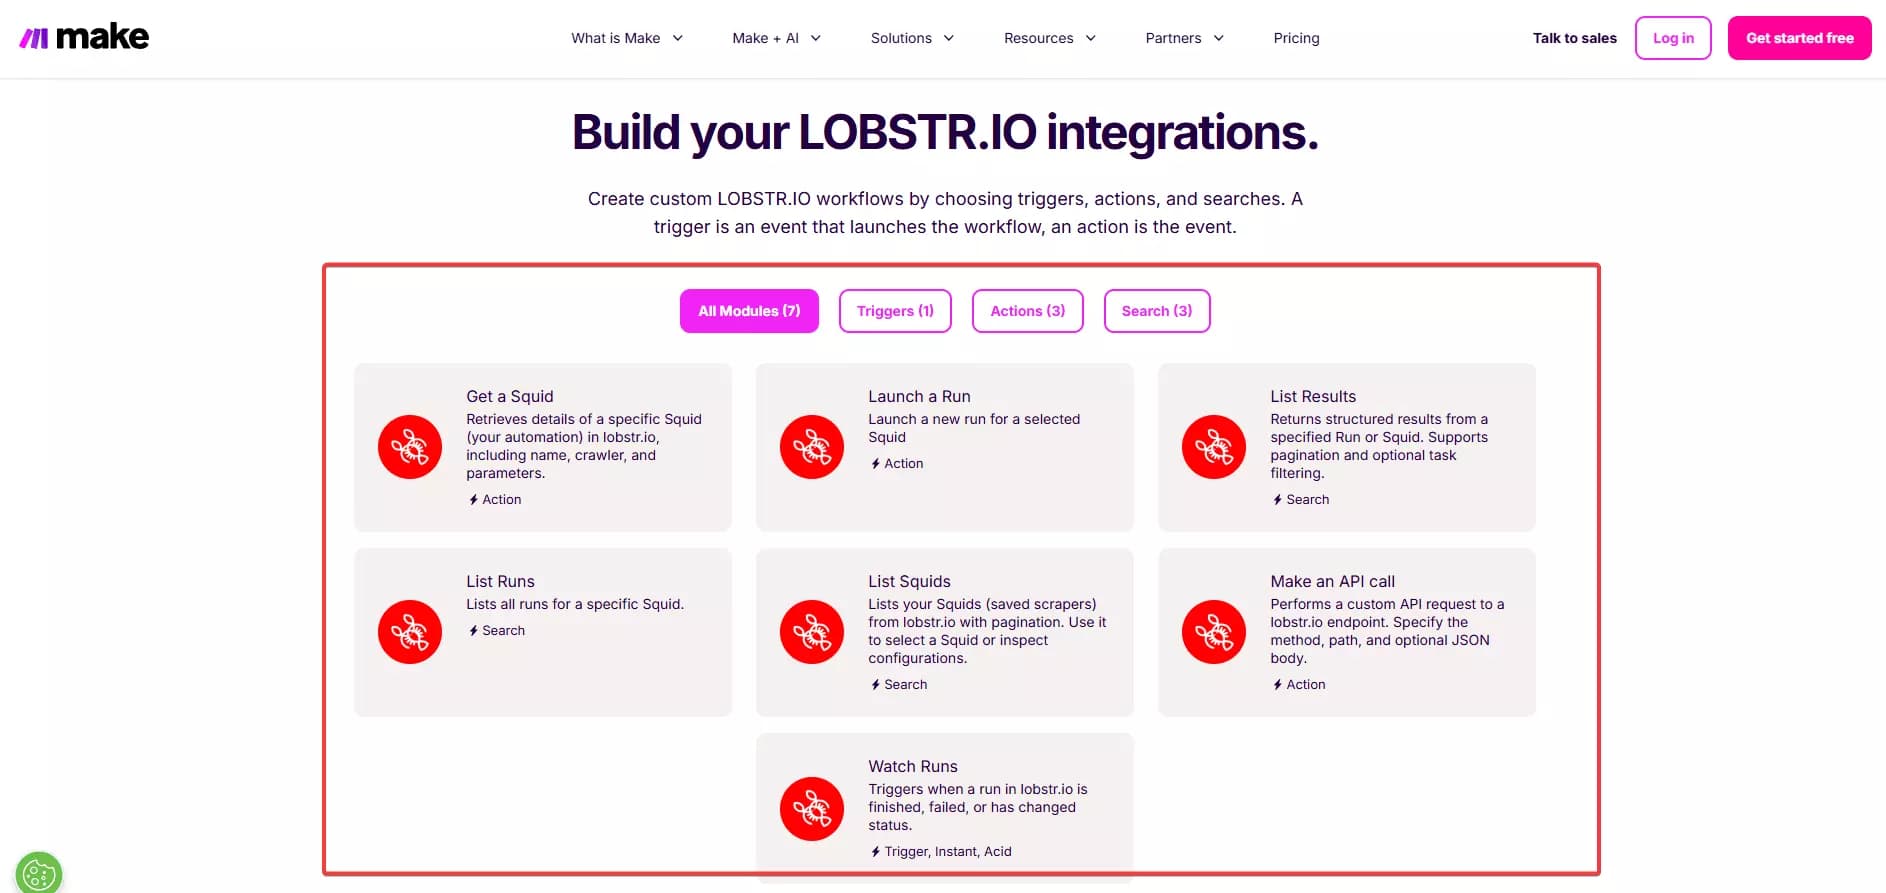1886x893 pixels.
Task: Click the List Squids lobstr icon
Action: [812, 632]
